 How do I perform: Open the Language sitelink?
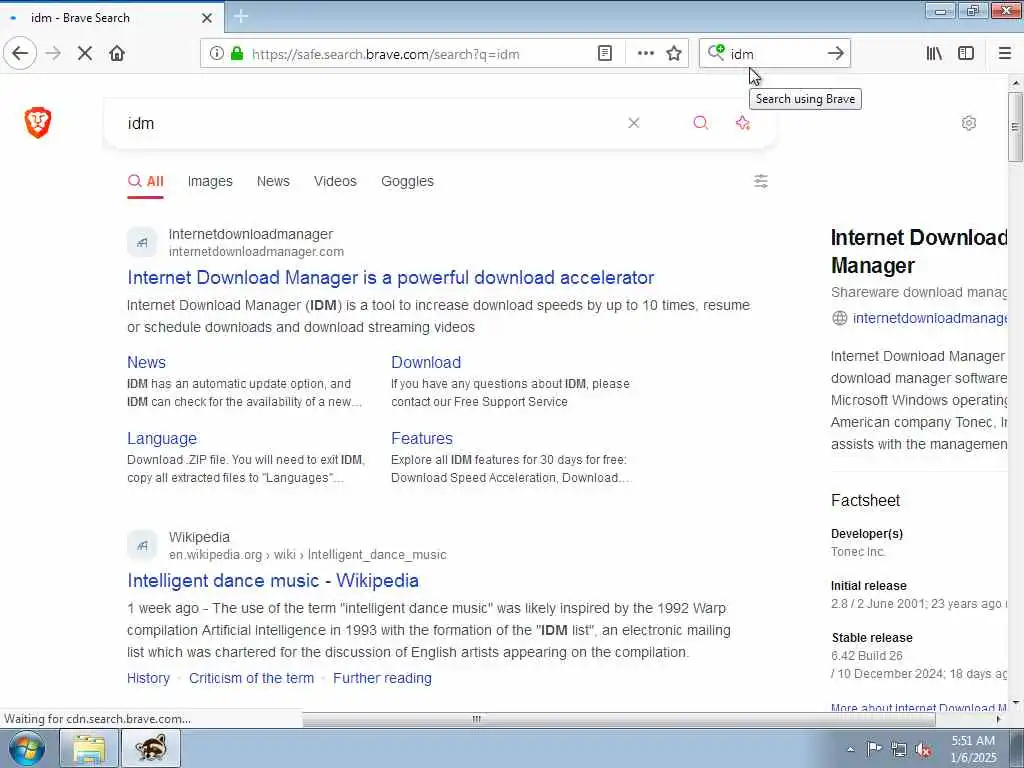coord(162,438)
